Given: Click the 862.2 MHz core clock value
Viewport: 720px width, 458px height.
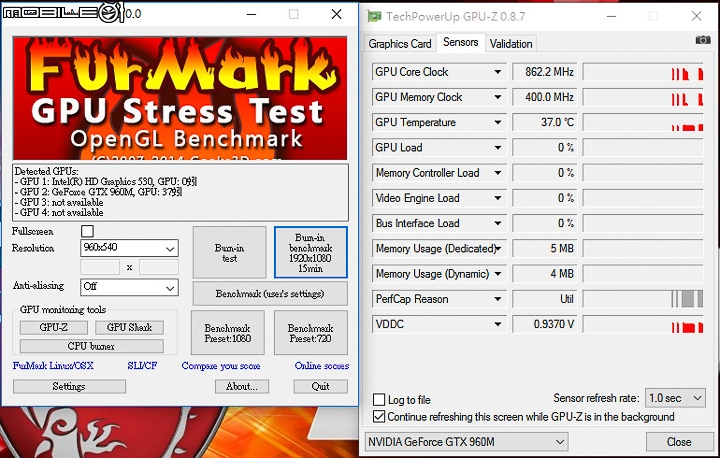Looking at the screenshot, I should pos(545,72).
